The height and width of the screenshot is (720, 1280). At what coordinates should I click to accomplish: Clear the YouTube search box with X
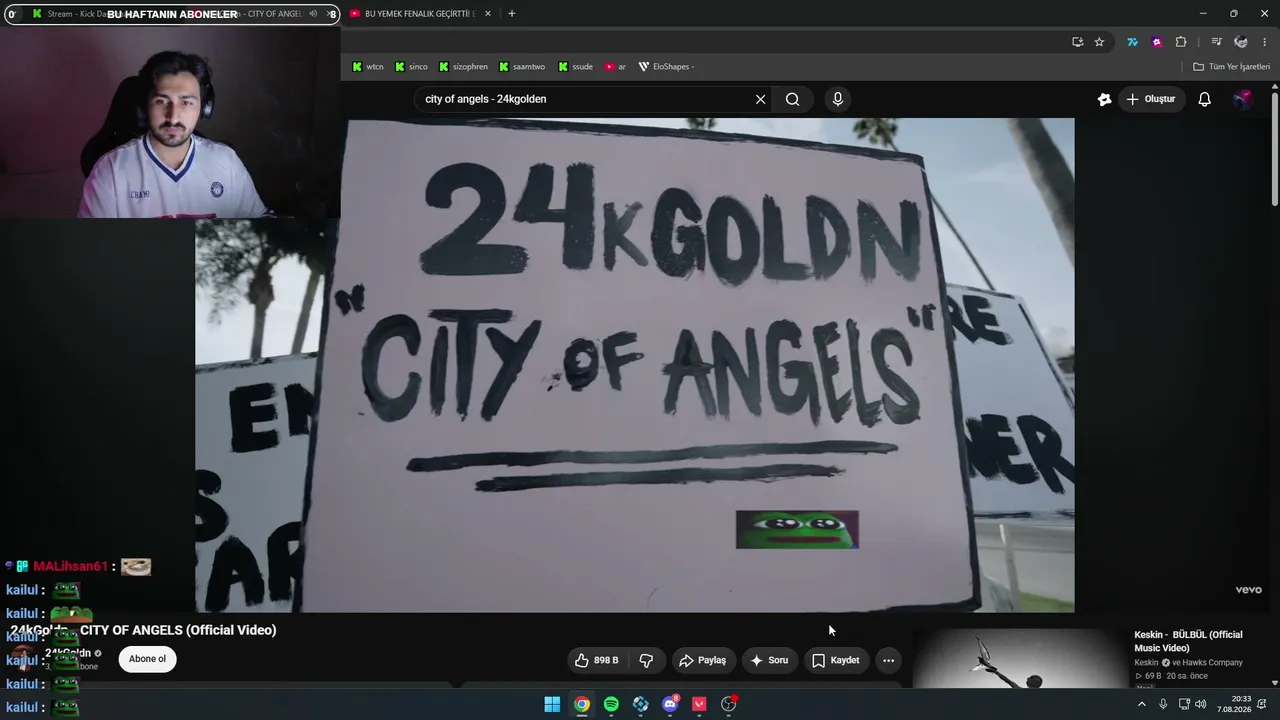760,99
